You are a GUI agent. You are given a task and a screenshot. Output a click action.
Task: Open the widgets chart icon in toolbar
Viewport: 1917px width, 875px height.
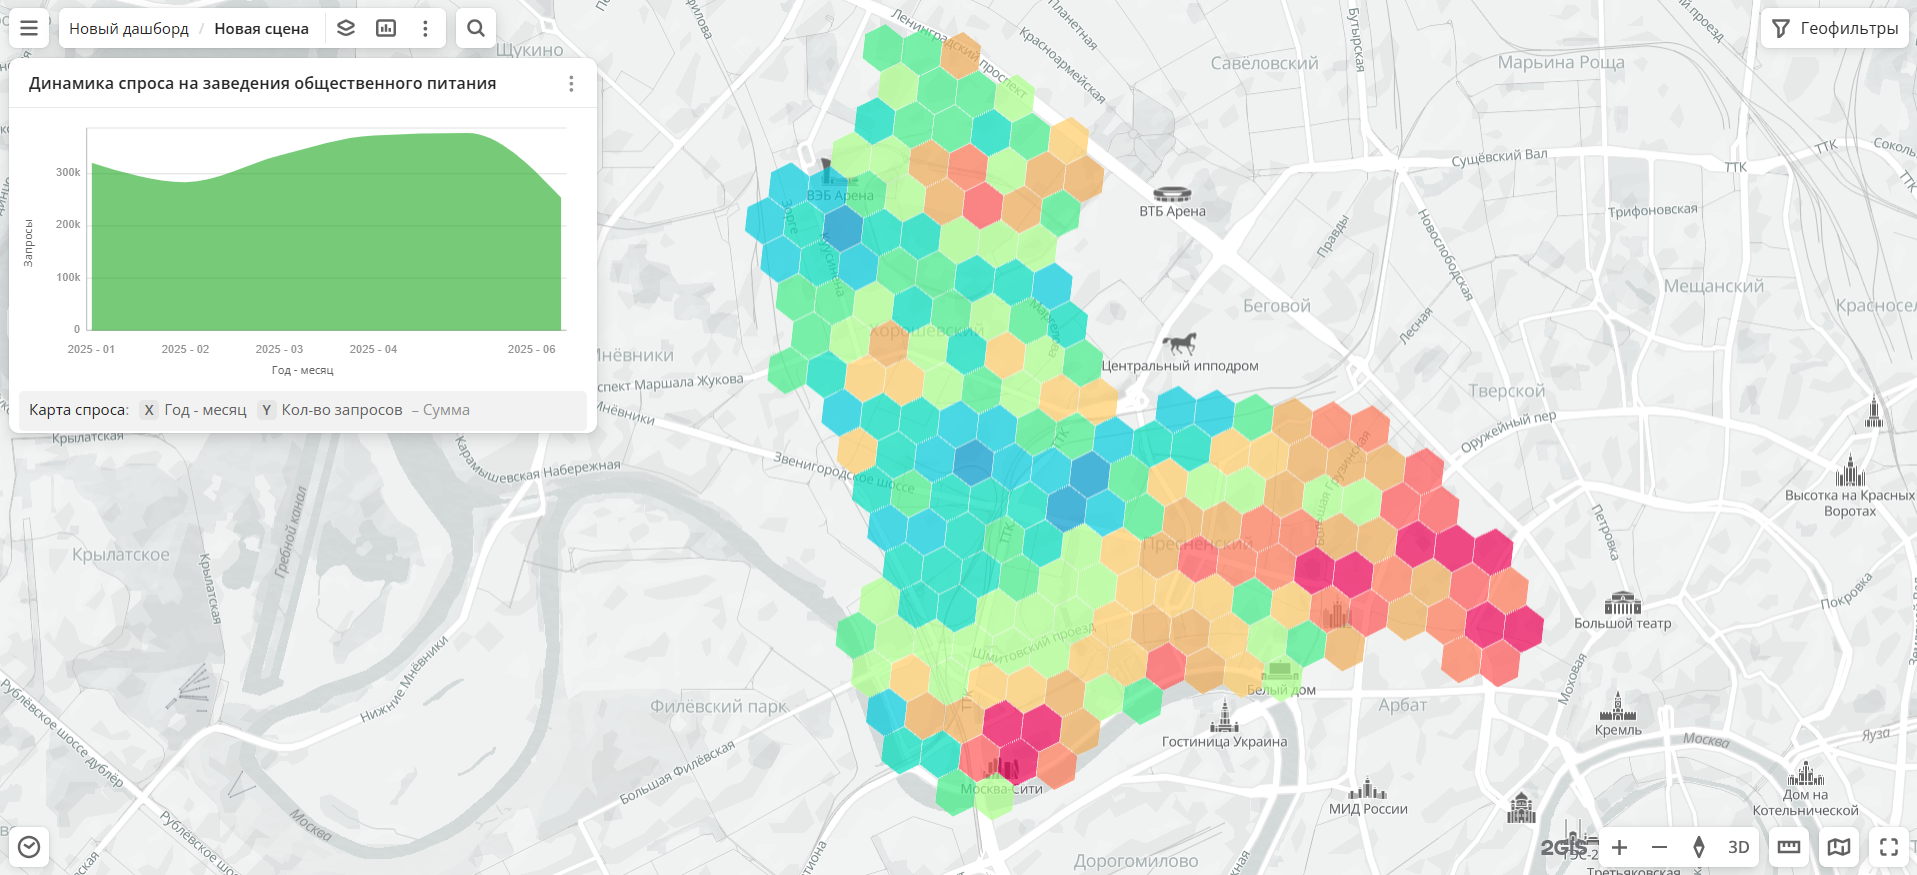tap(386, 28)
